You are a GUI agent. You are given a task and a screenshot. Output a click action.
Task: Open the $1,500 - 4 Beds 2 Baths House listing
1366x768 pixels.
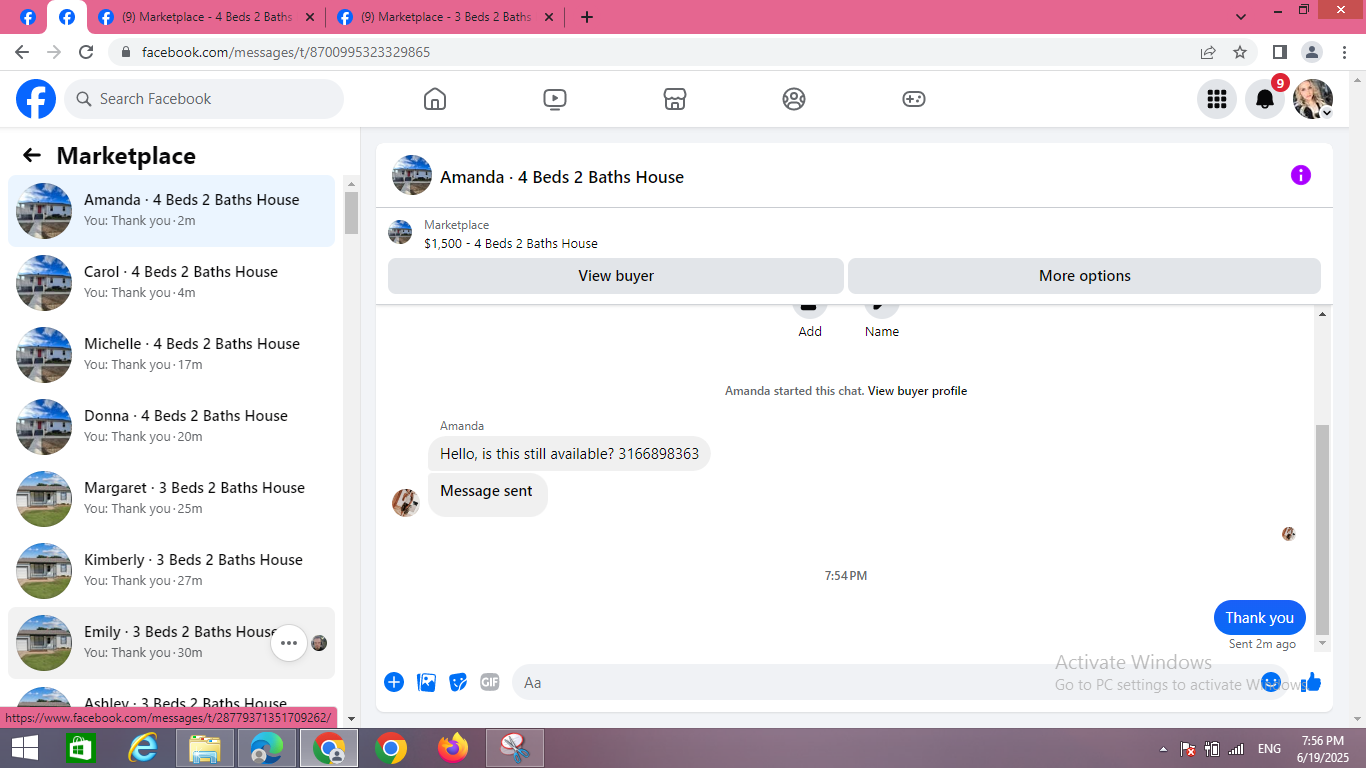click(511, 243)
